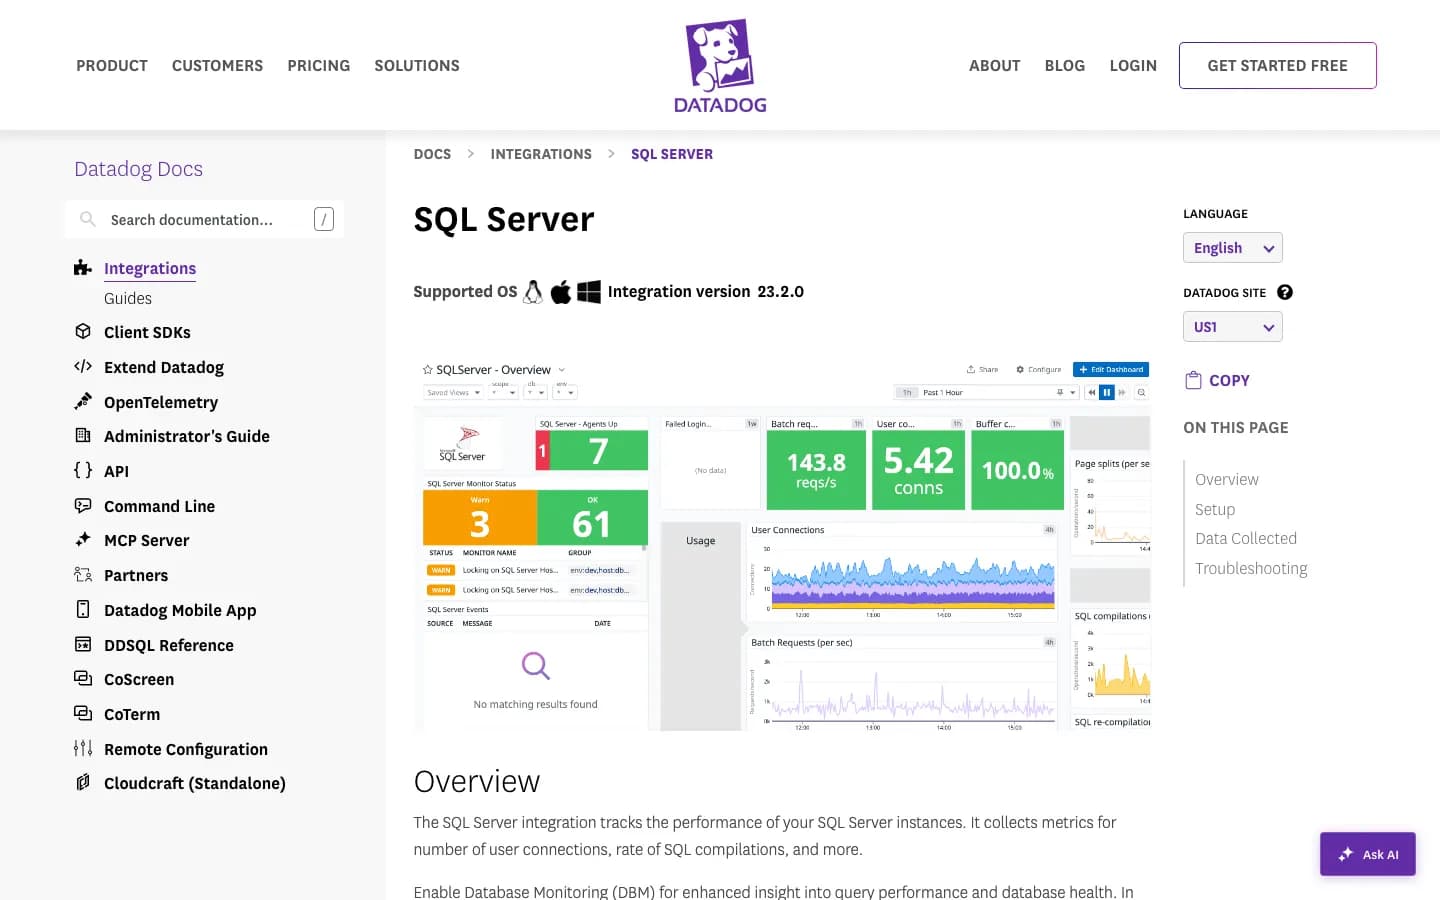Click the CoScreen icon
This screenshot has height=900, width=1440.
[x=83, y=678]
